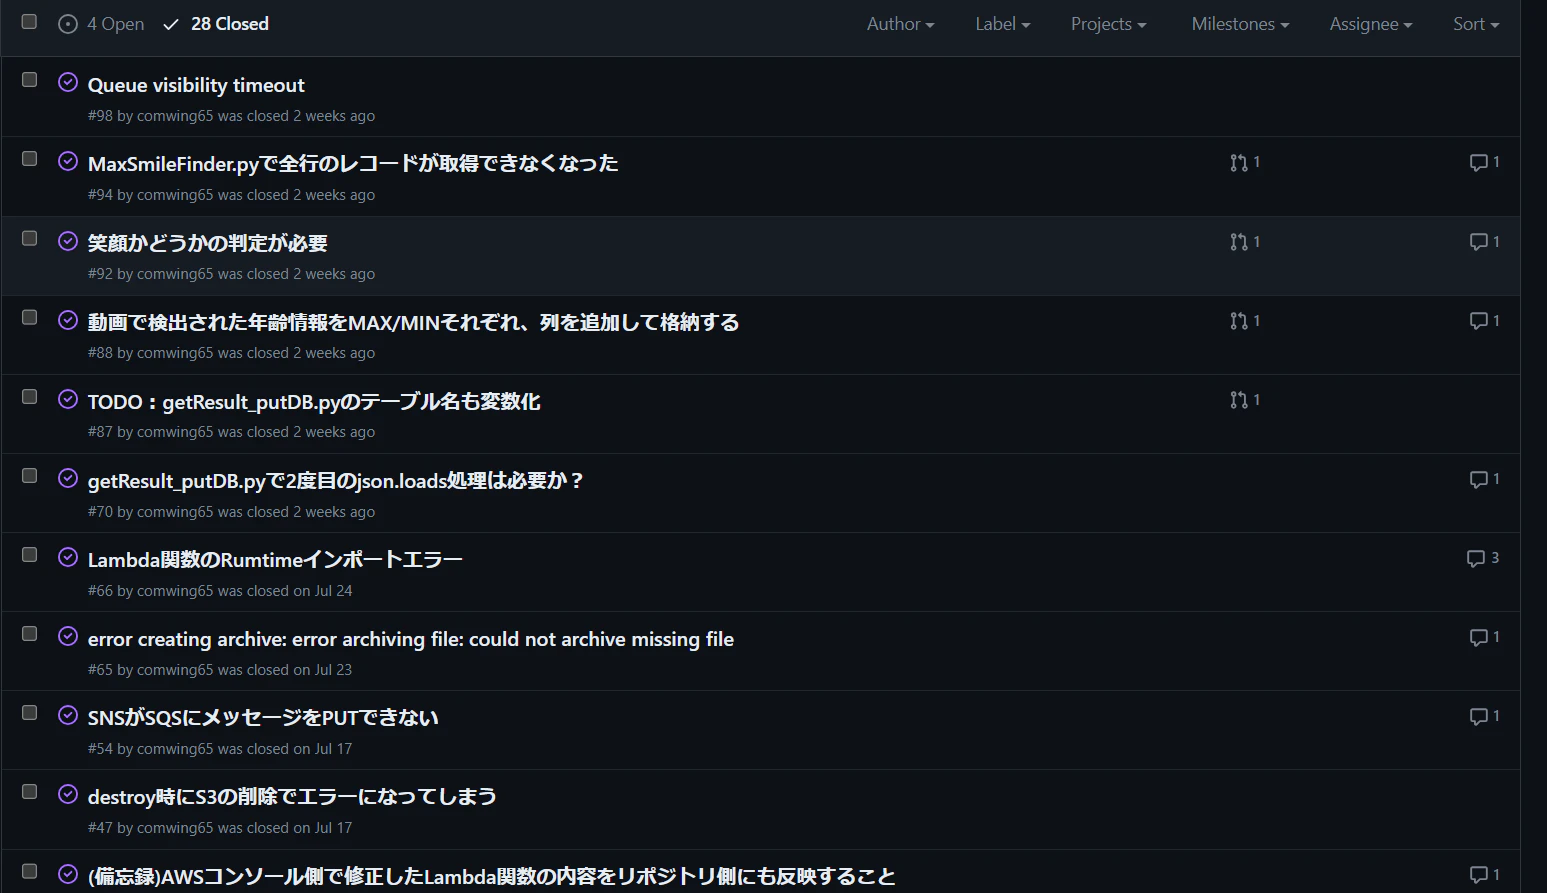Click the open issues circle icon
Image resolution: width=1547 pixels, height=893 pixels.
point(68,24)
